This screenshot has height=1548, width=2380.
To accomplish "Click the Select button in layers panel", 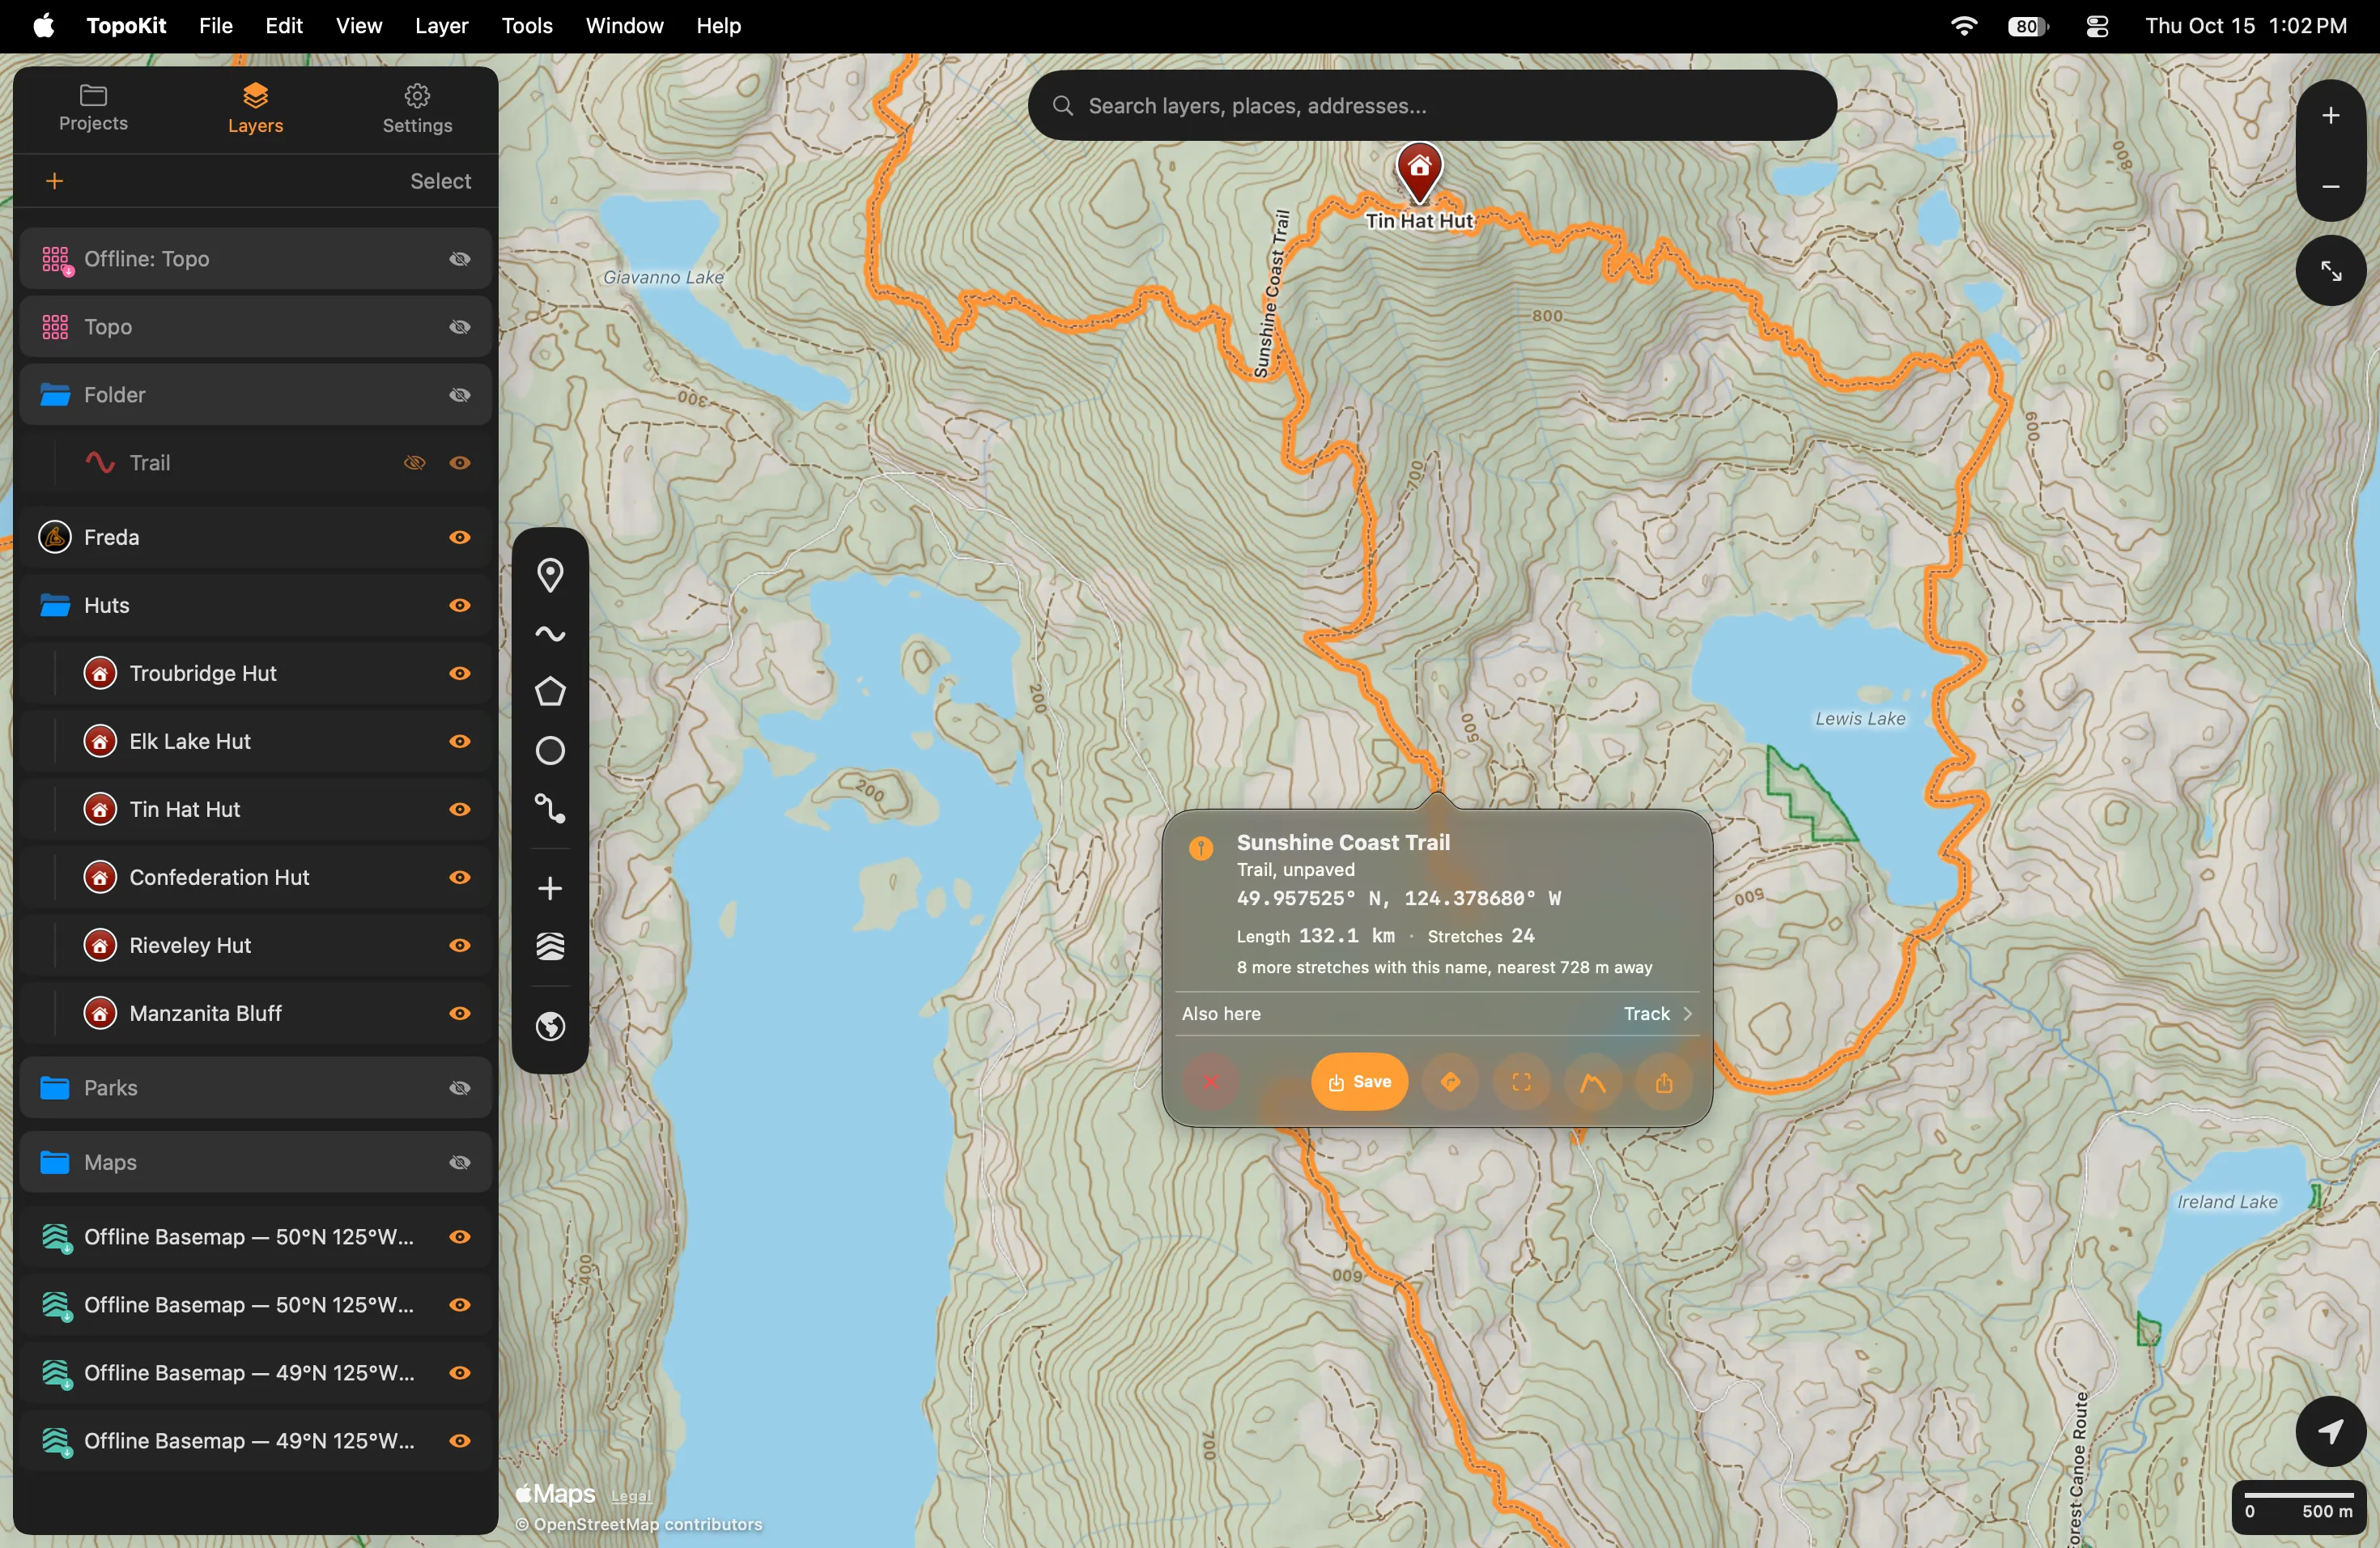I will point(441,181).
